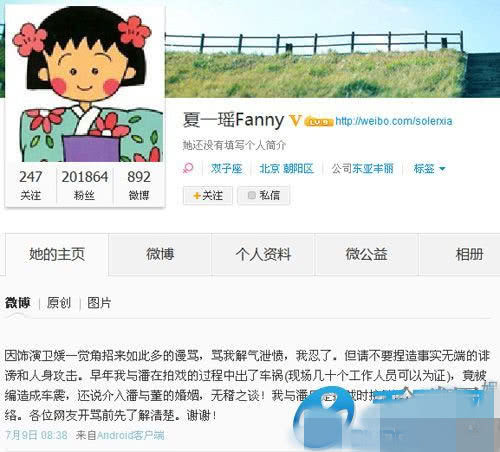The width and height of the screenshot is (500, 452).
Task: Switch to the 她的主页 tab
Action: tap(57, 254)
